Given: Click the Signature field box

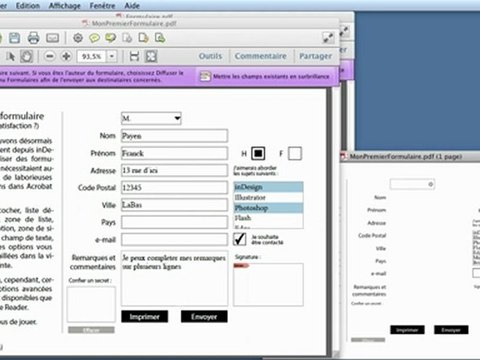Looking at the screenshot, I should (x=268, y=285).
